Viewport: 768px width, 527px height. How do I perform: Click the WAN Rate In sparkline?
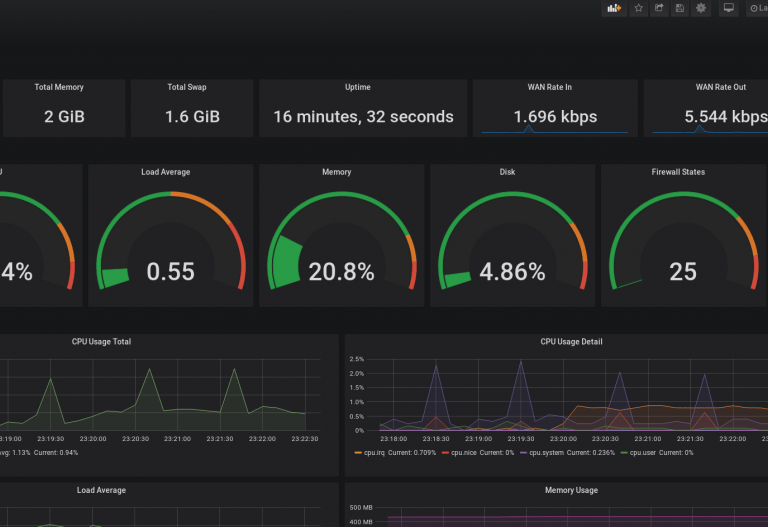click(554, 130)
